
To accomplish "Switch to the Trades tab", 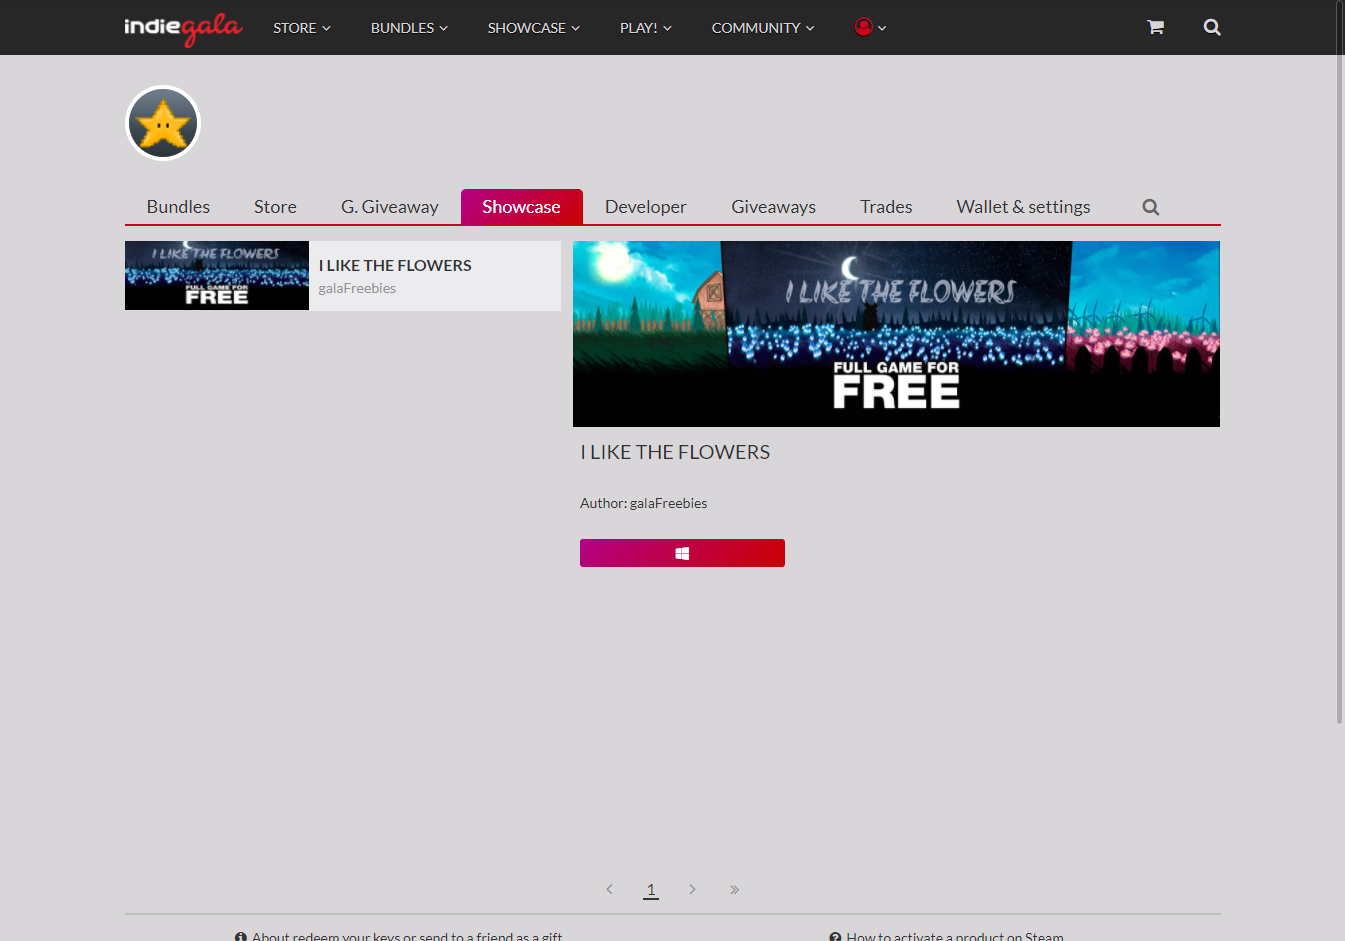I will tap(886, 207).
